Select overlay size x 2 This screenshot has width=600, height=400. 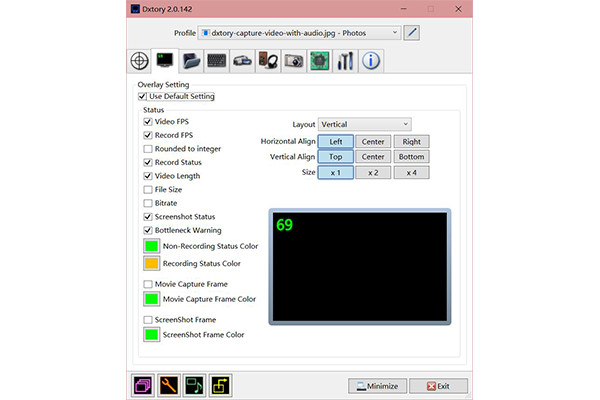click(373, 173)
